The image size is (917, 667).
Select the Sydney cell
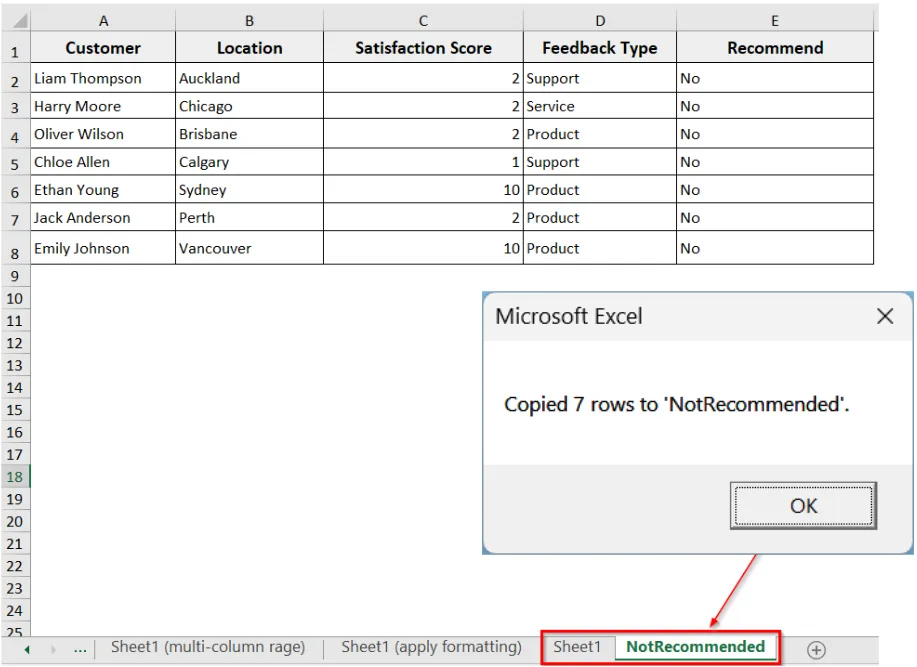(249, 190)
